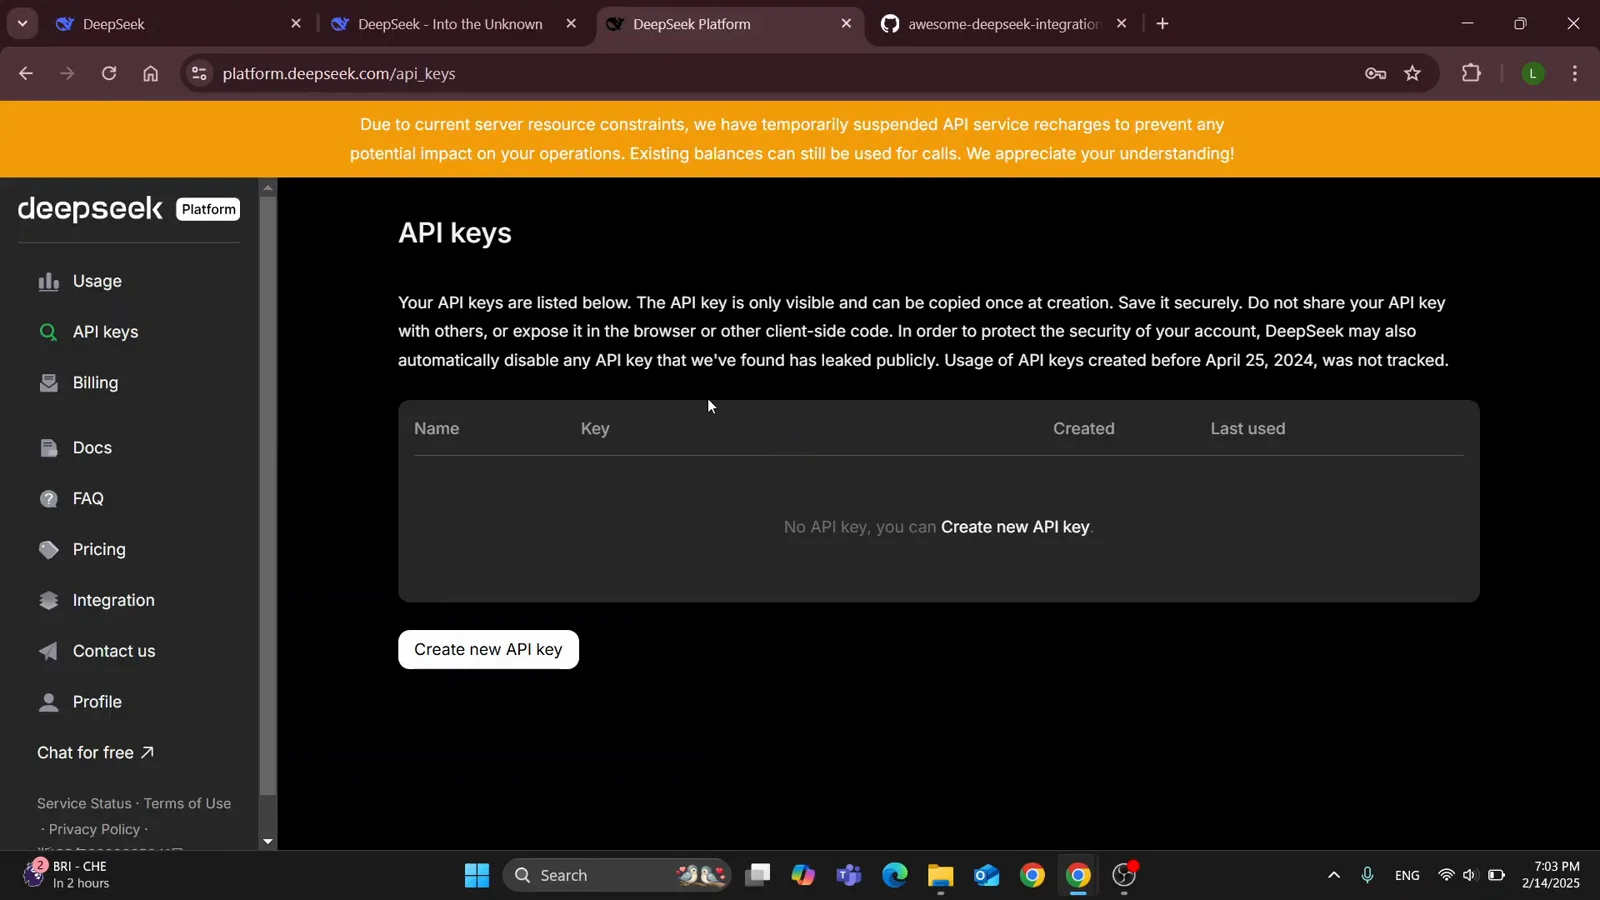The height and width of the screenshot is (900, 1600).
Task: Reload the page with refresh icon
Action: coord(109,74)
